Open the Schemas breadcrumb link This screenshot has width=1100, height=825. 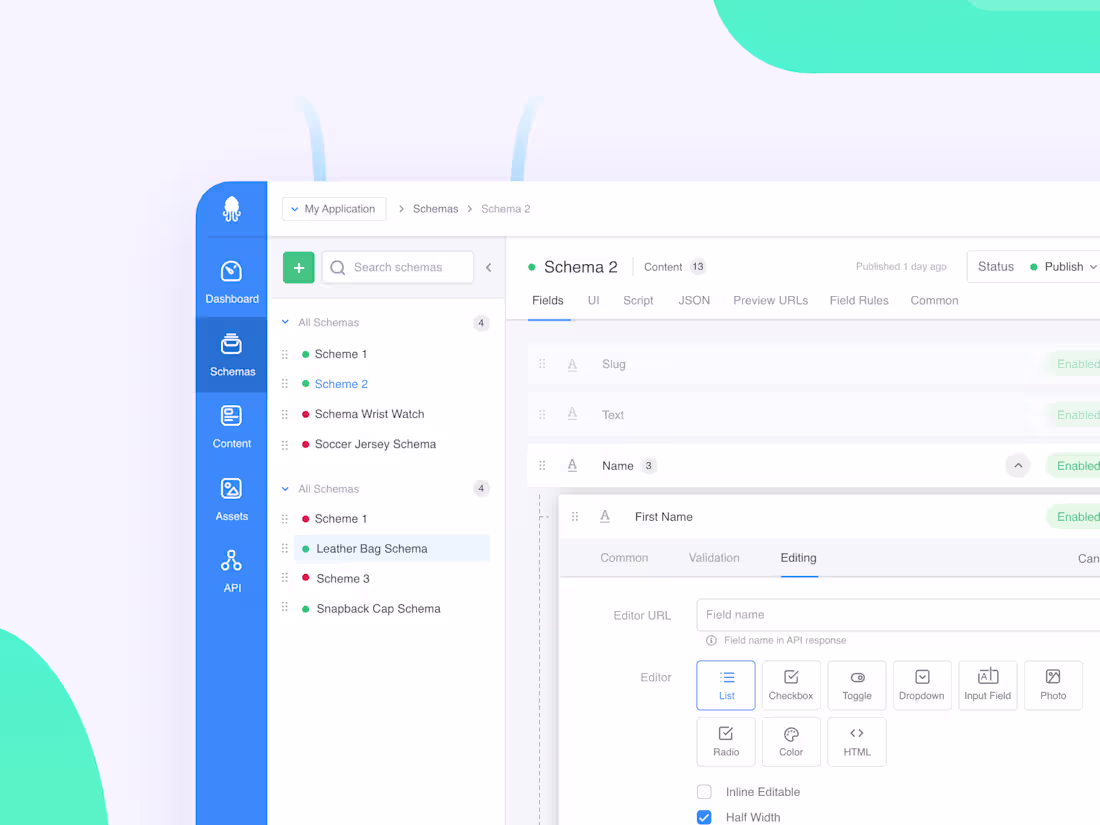pos(435,208)
